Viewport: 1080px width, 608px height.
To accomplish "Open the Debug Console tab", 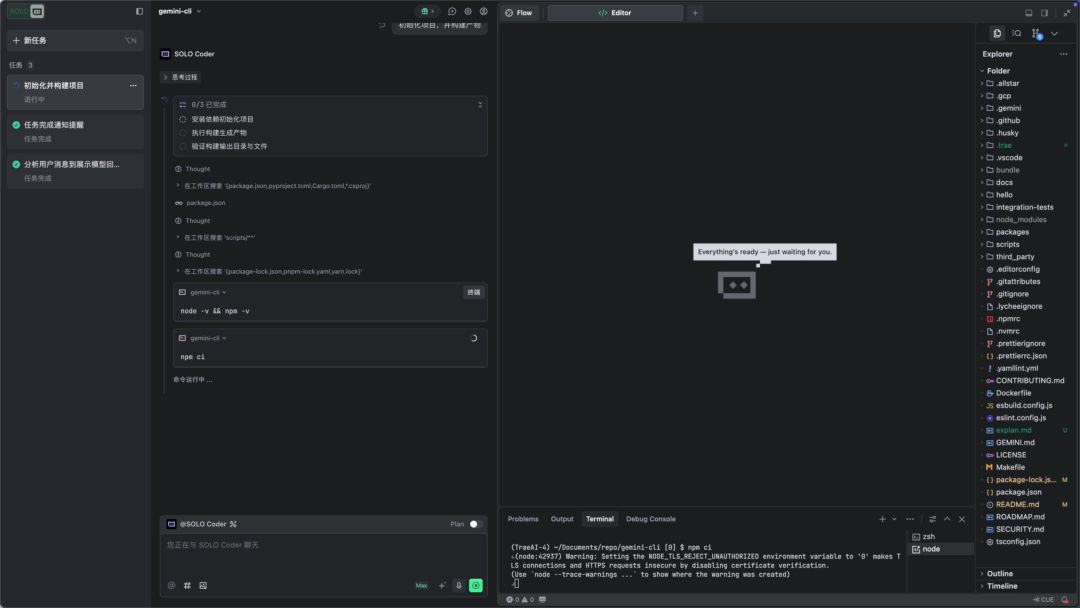I will tap(650, 519).
